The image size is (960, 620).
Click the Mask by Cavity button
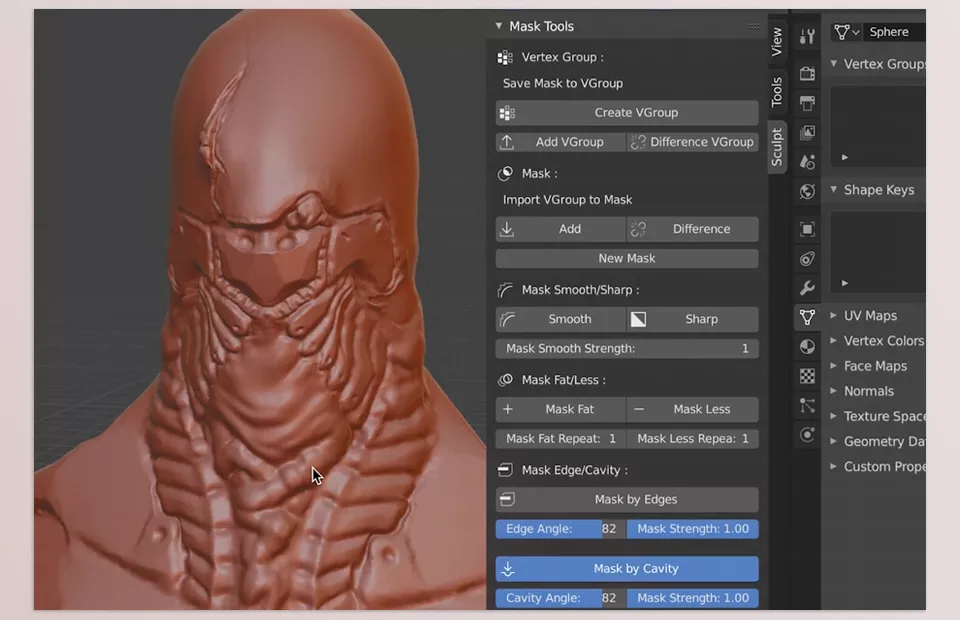pos(627,569)
